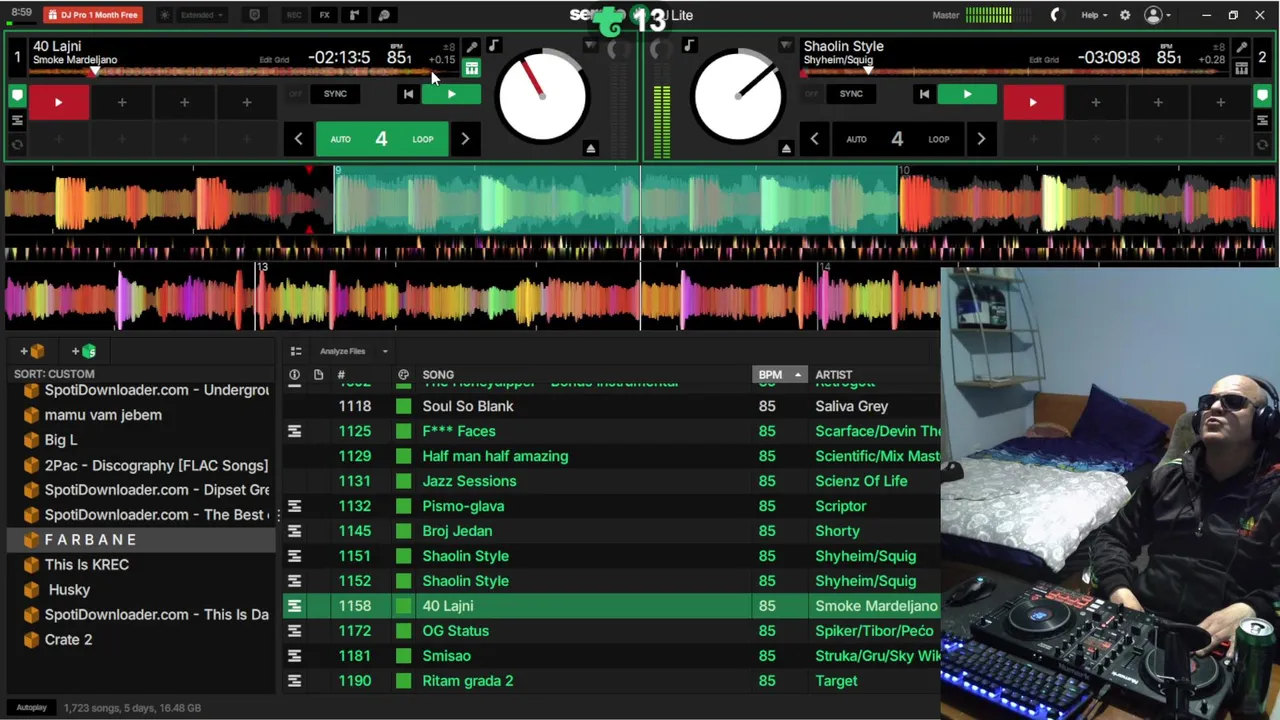This screenshot has height=720, width=1280.
Task: Toggle deck 2 keyboard keylock icon
Action: coord(1241,68)
